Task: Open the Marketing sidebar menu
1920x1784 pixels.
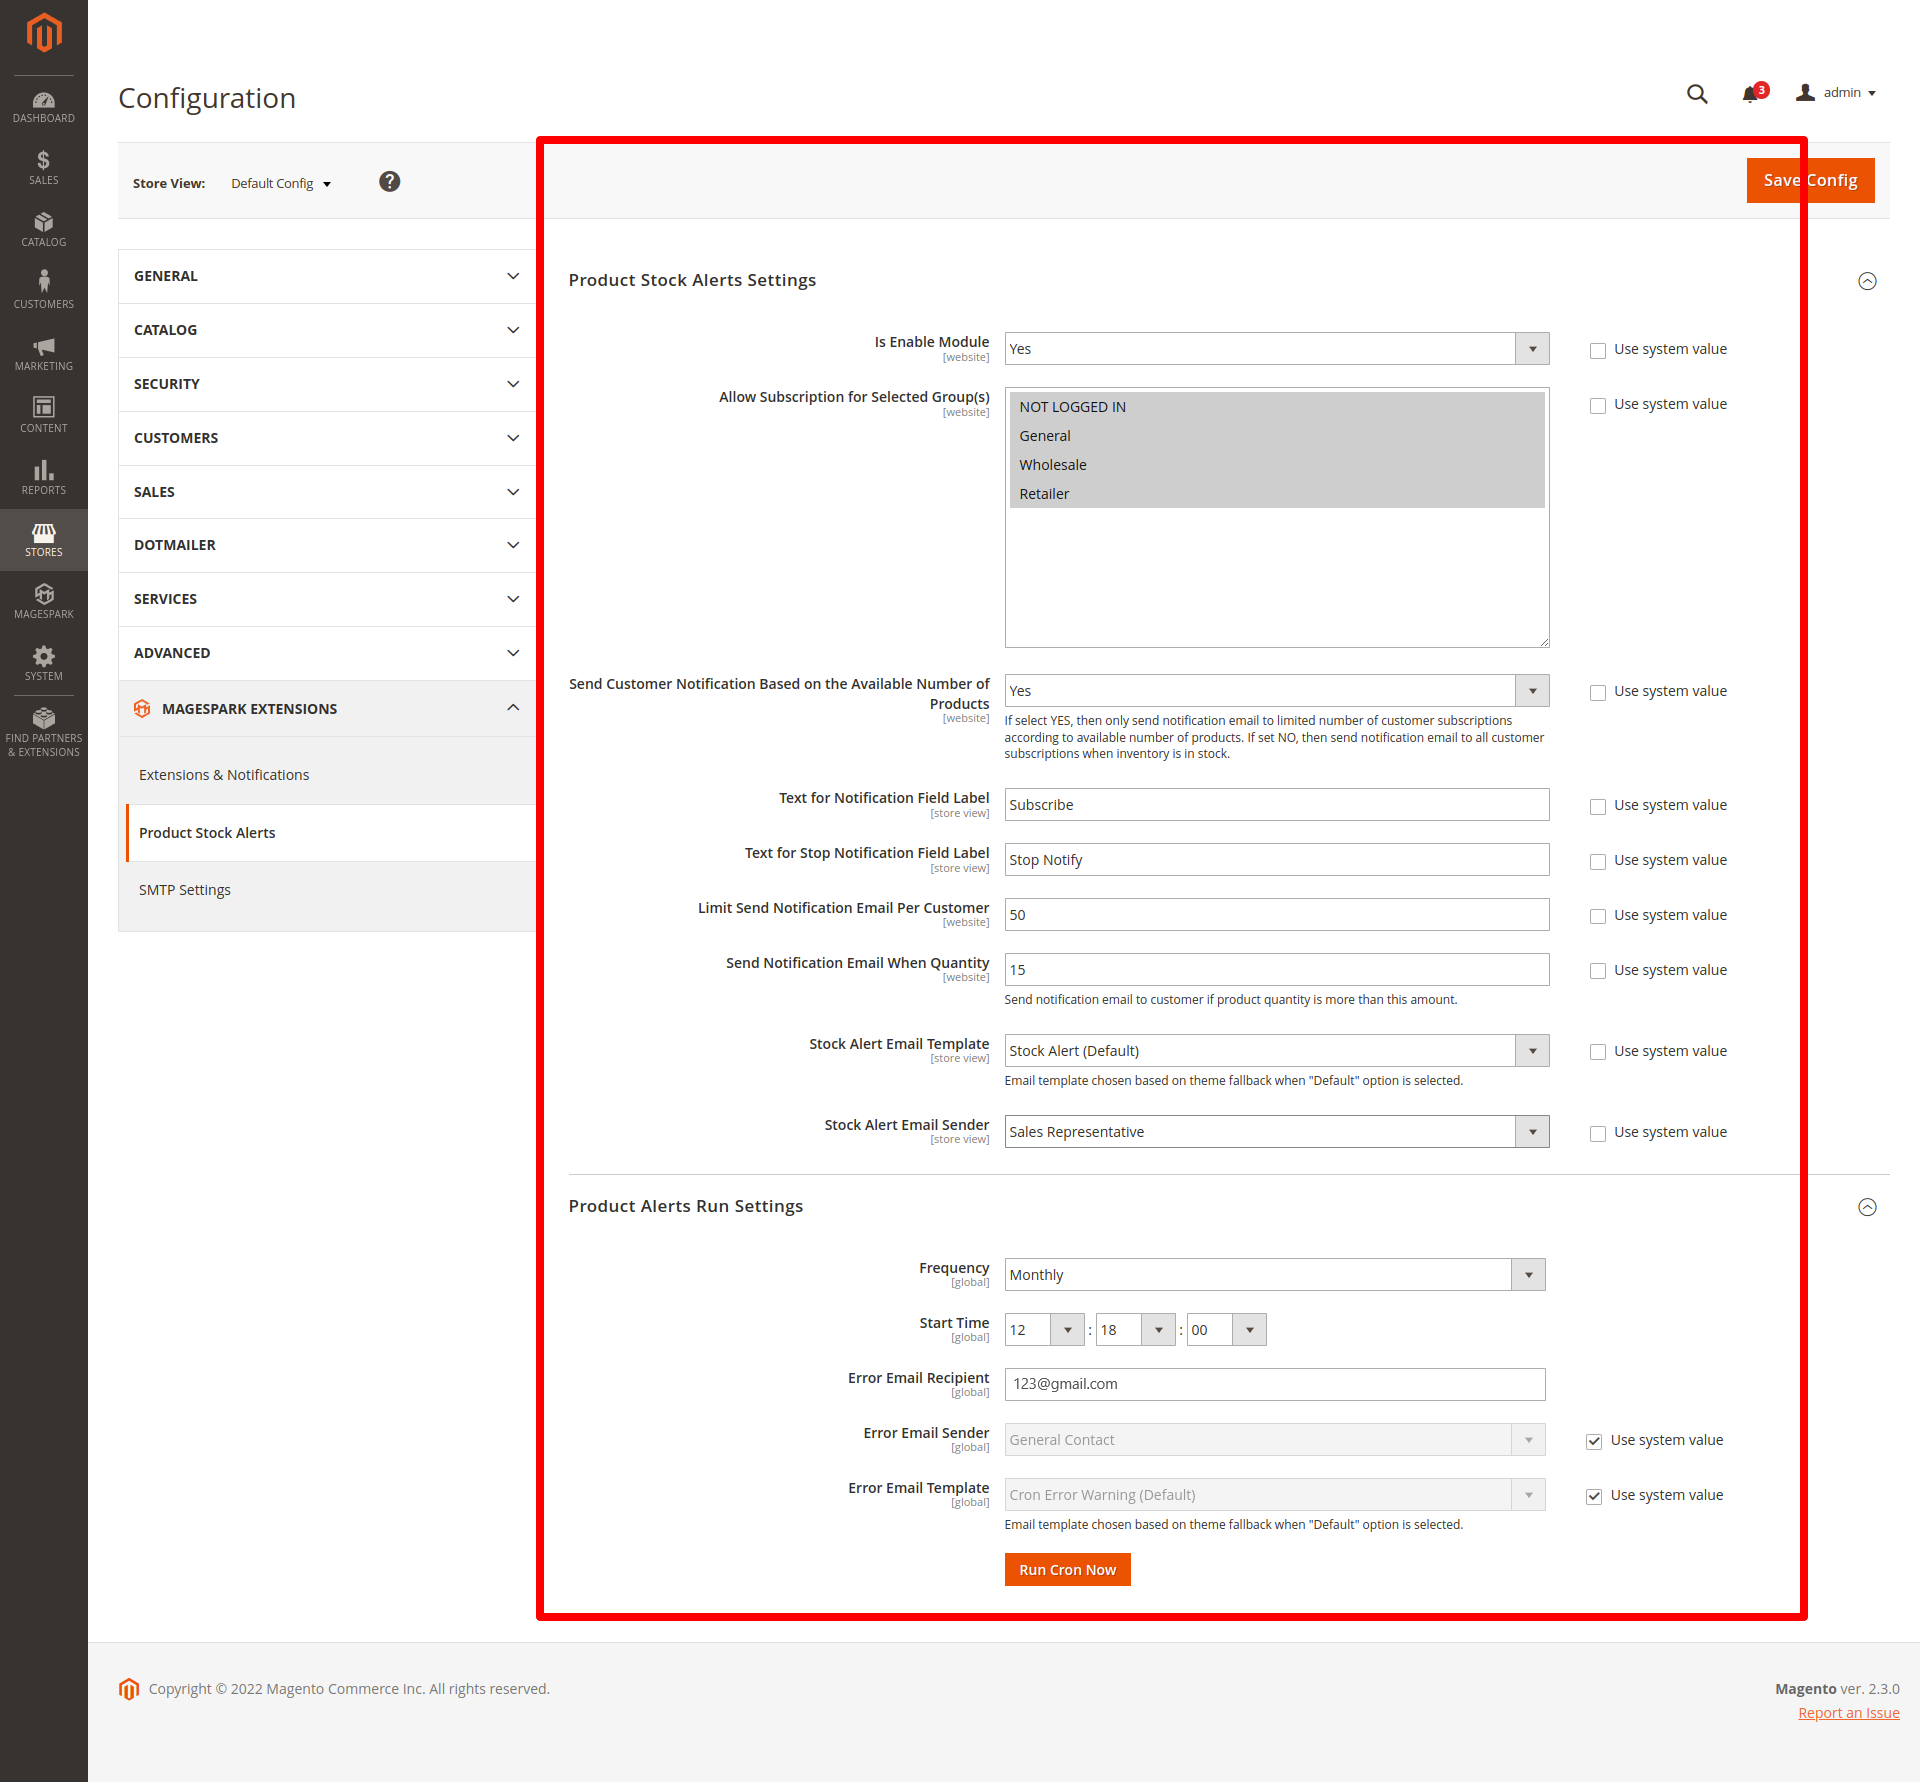Action: click(44, 354)
